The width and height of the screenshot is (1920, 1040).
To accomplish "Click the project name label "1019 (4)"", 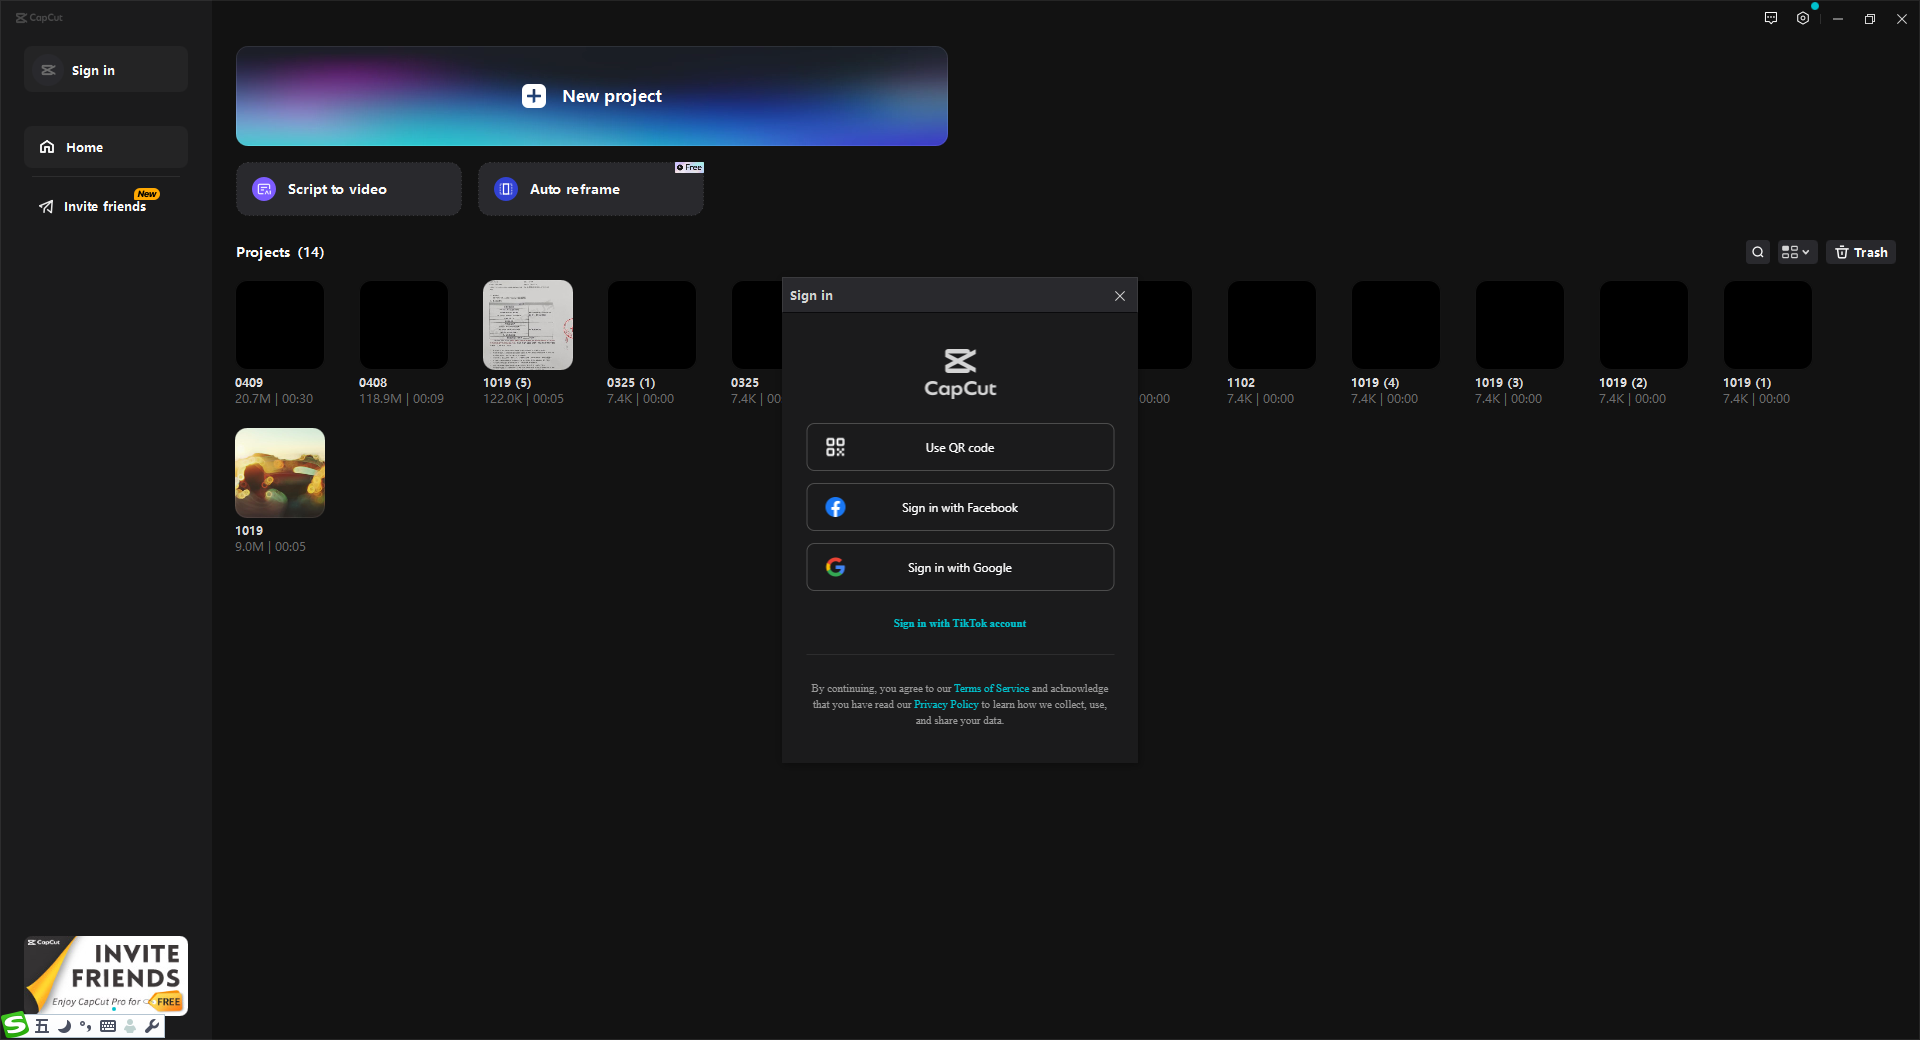I will [1375, 383].
